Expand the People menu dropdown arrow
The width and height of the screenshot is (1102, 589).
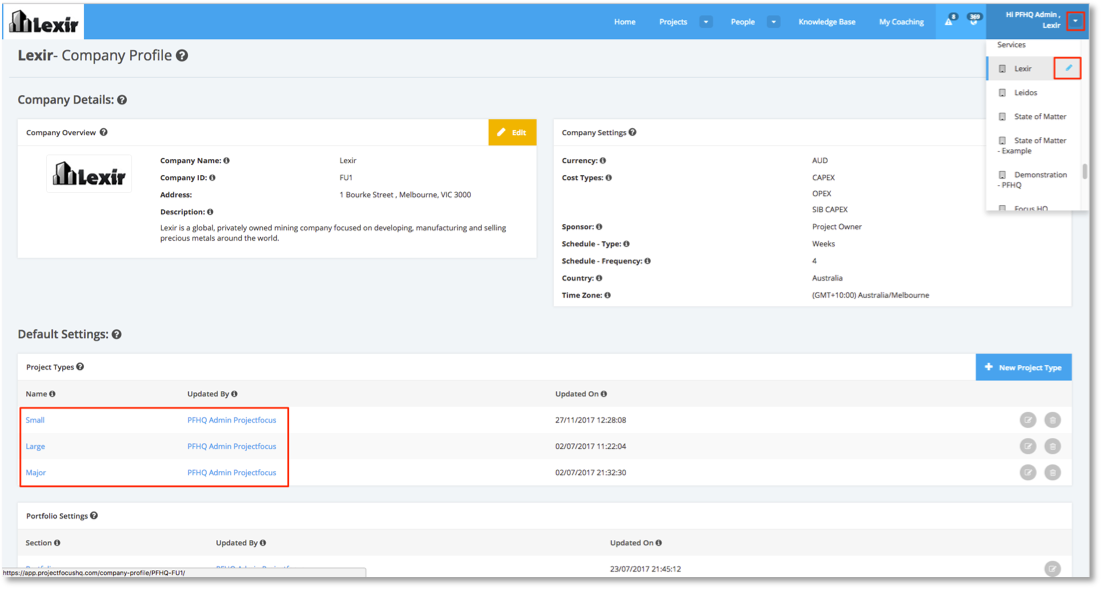coord(773,22)
